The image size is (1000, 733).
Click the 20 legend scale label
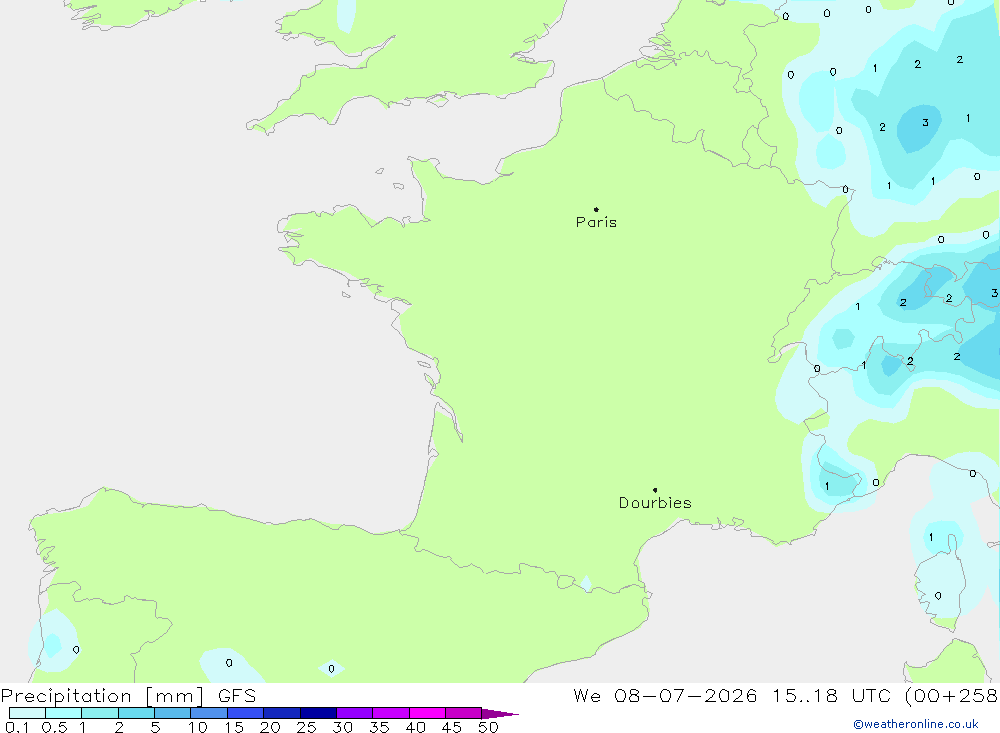(270, 727)
